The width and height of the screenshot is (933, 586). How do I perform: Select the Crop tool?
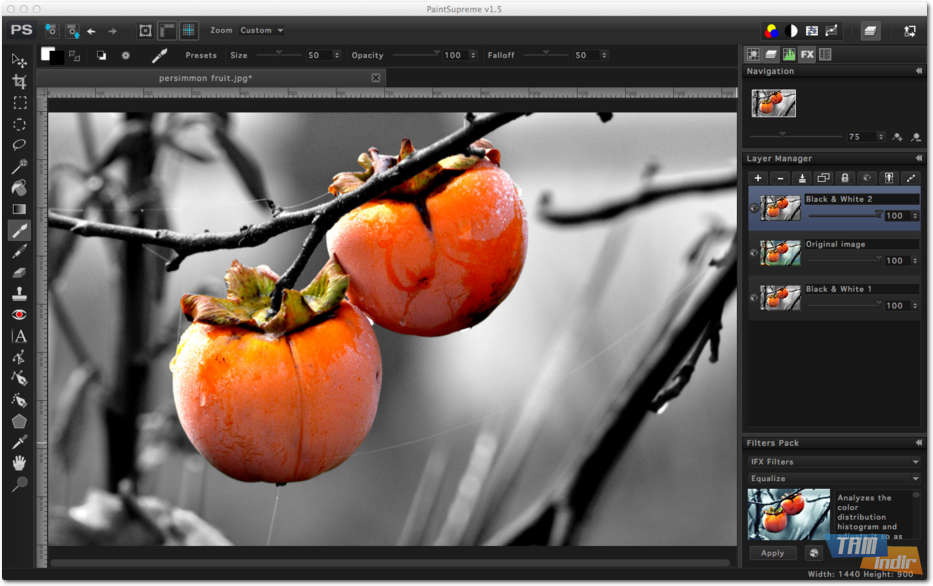19,81
